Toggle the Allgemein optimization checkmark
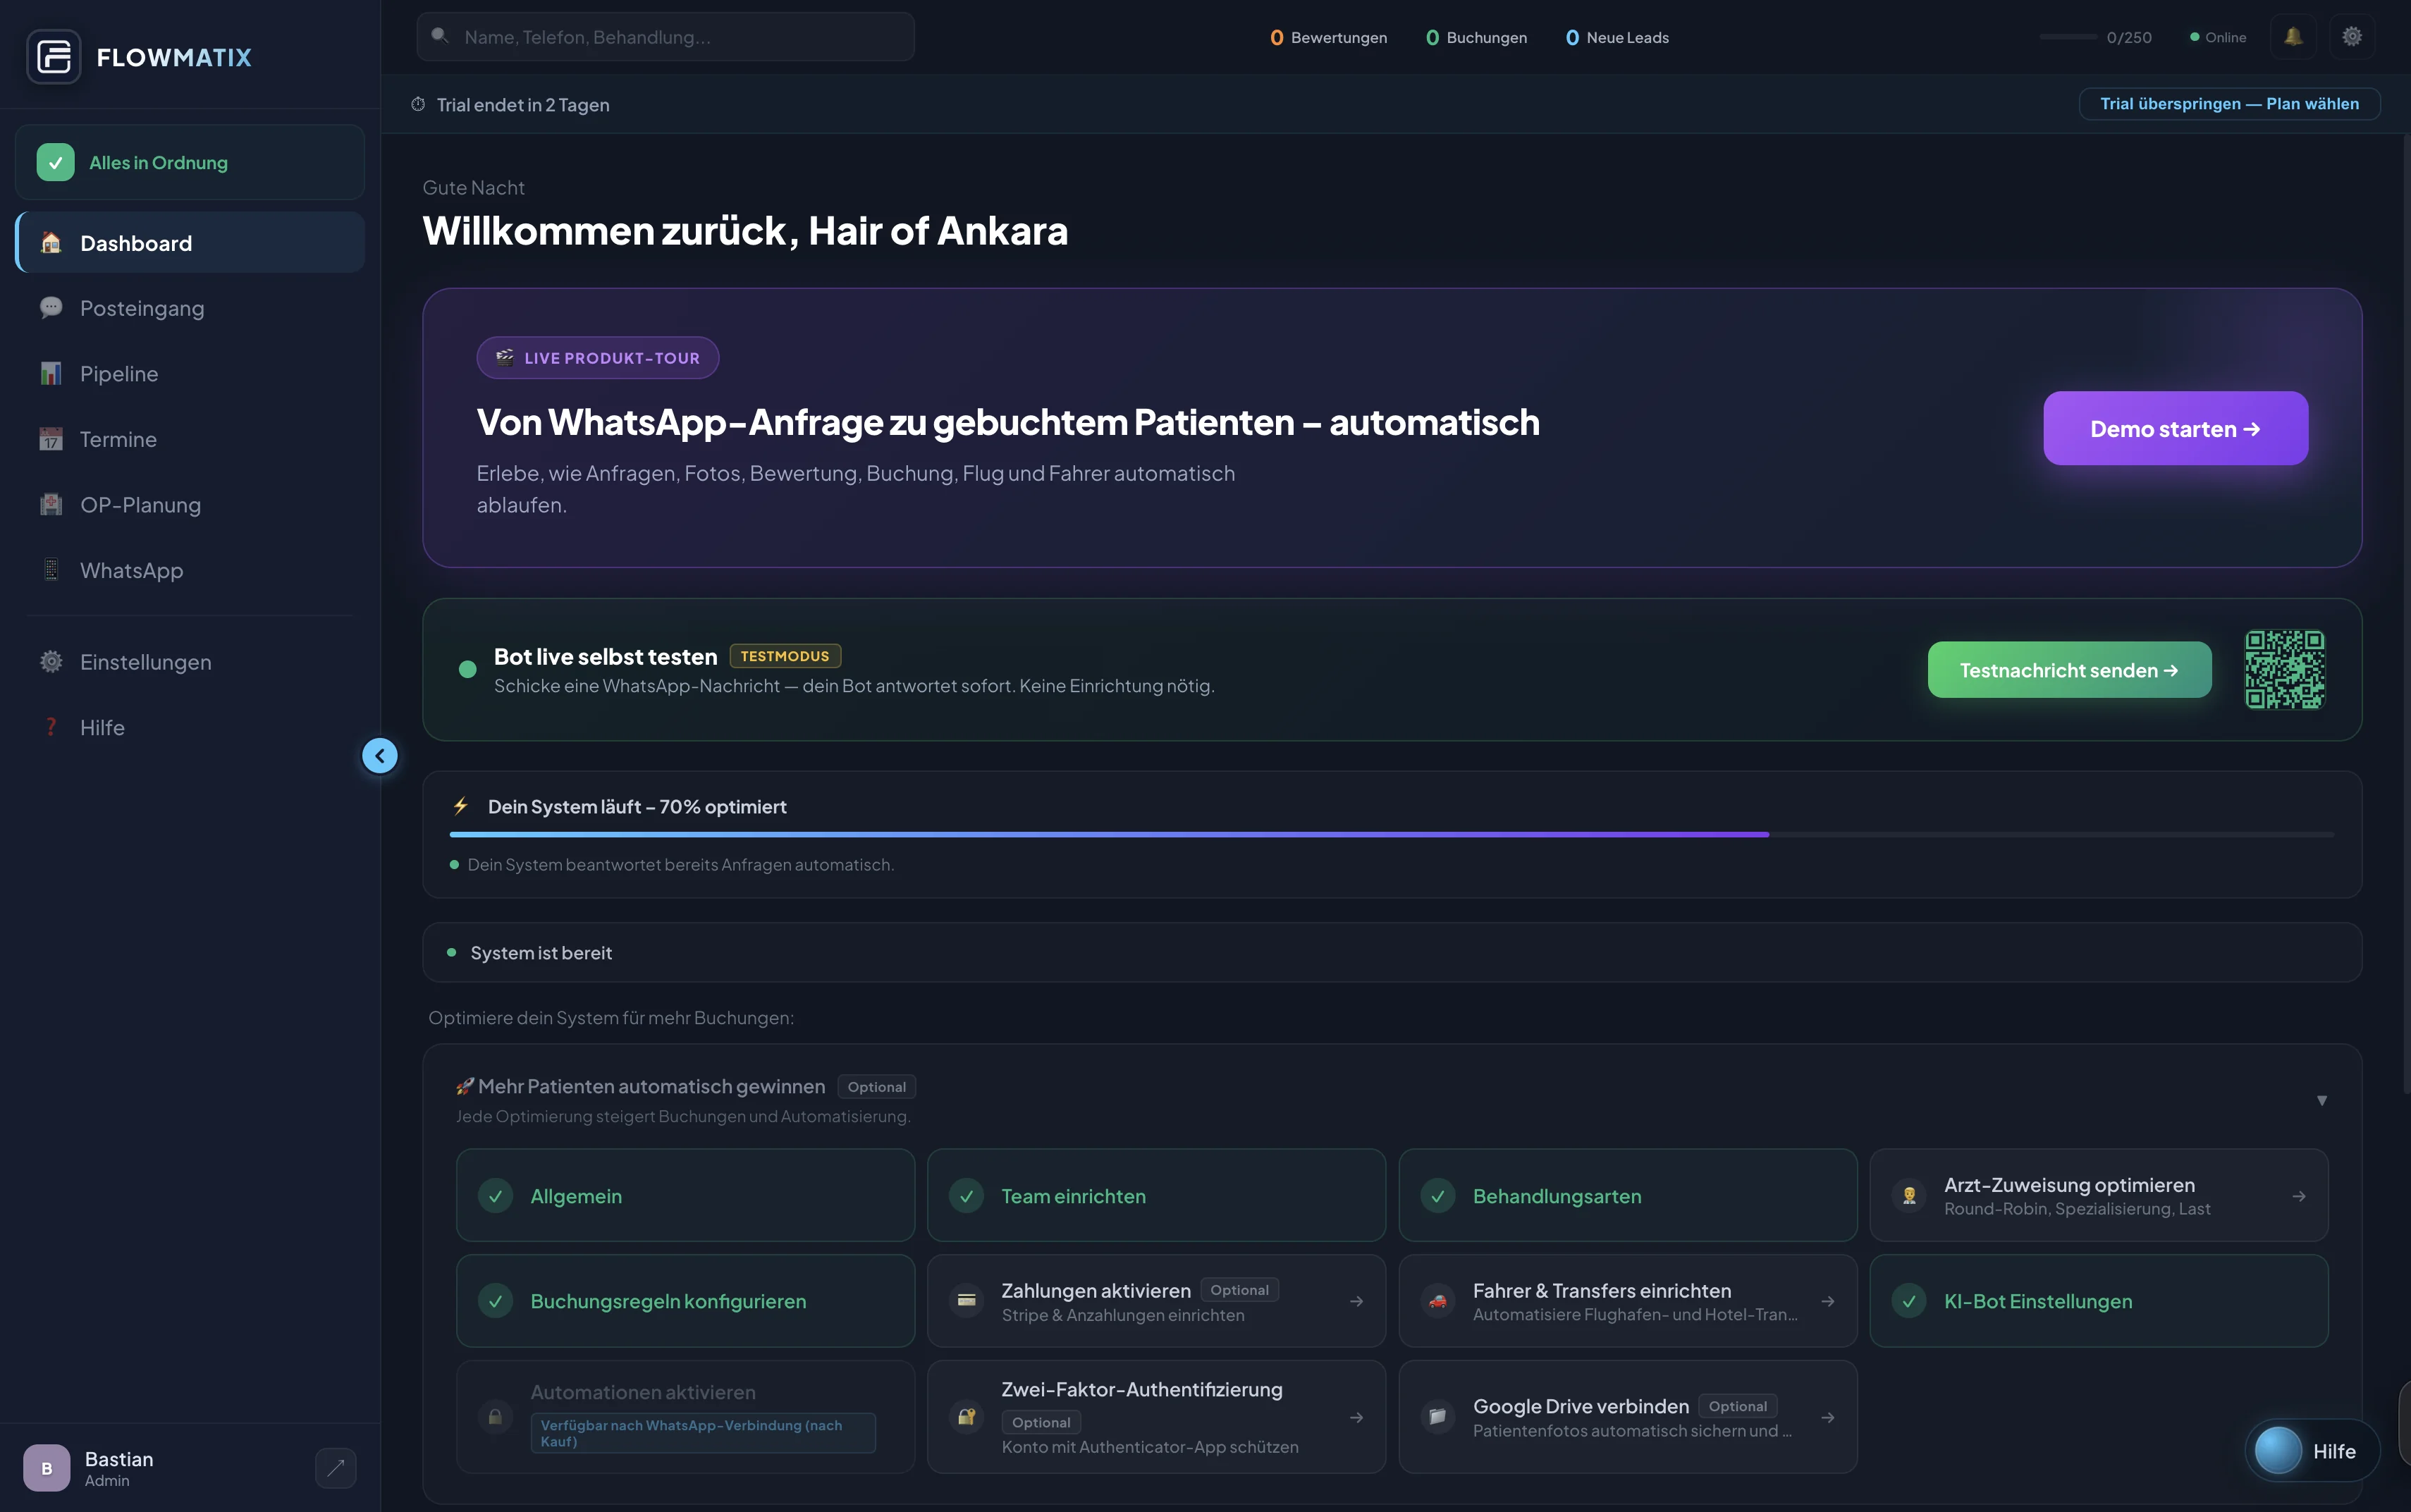2411x1512 pixels. point(497,1195)
